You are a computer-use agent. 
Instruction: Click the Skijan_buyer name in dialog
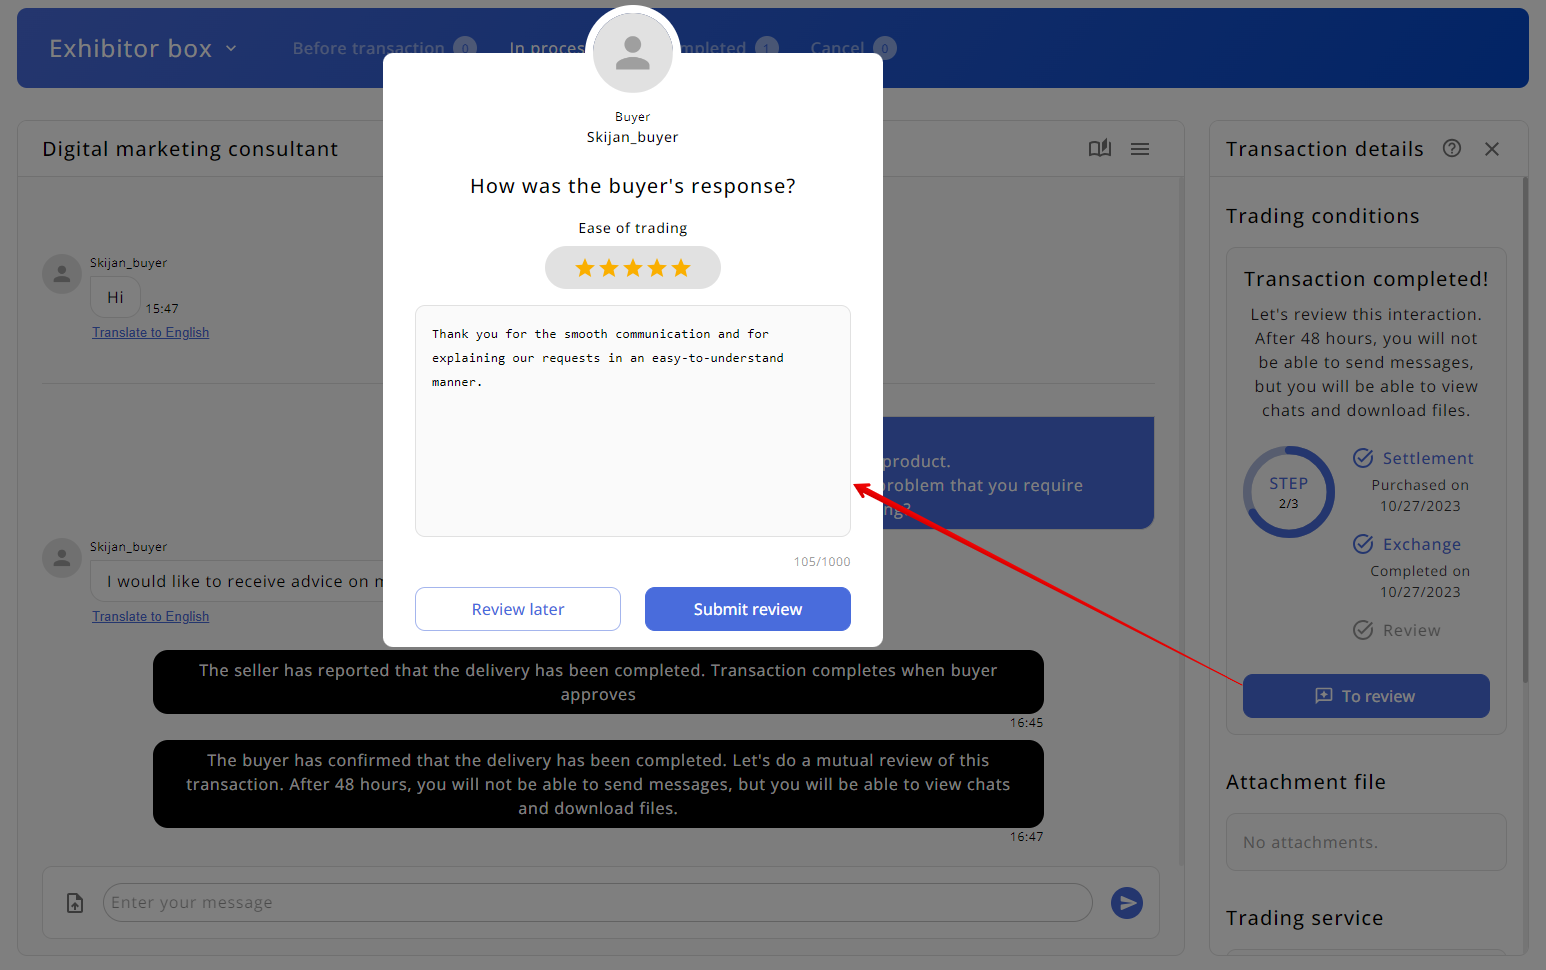(633, 137)
